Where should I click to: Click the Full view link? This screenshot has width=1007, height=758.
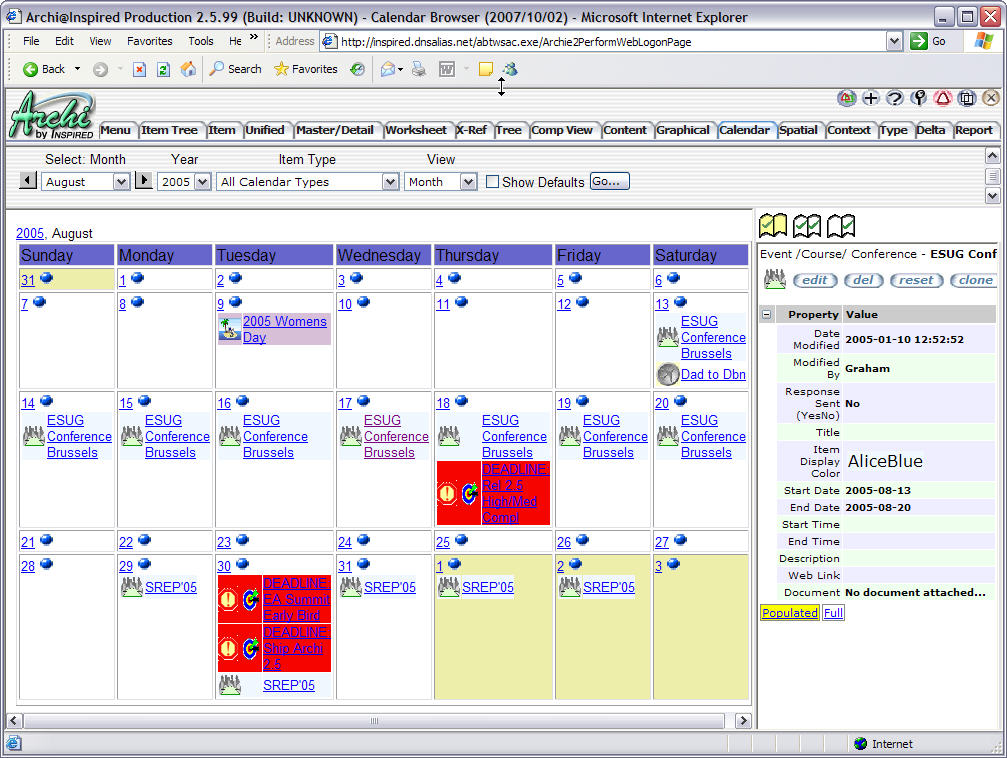click(833, 613)
